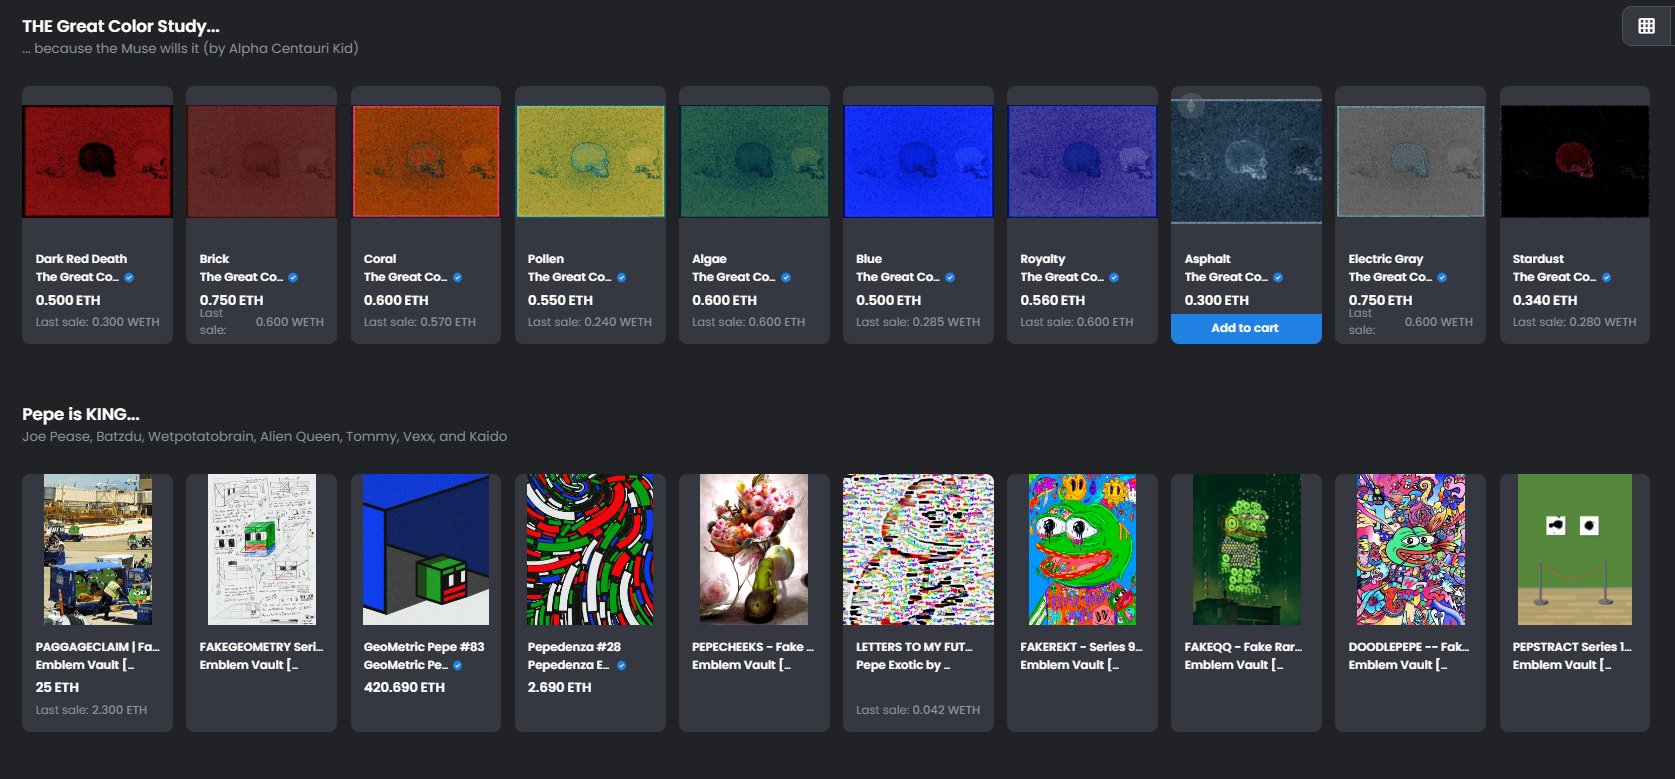Screen dimensions: 1675x779
Task: Click the 420.690 ETH price
Action: click(404, 688)
